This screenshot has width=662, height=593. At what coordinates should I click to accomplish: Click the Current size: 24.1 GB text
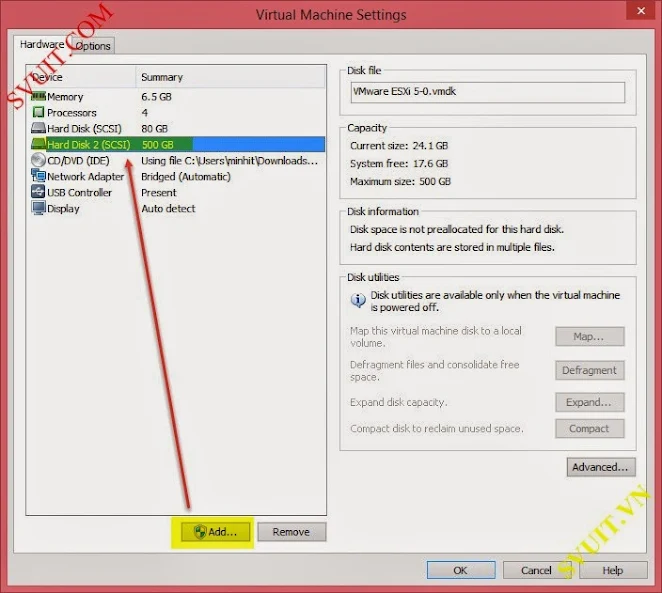[399, 146]
